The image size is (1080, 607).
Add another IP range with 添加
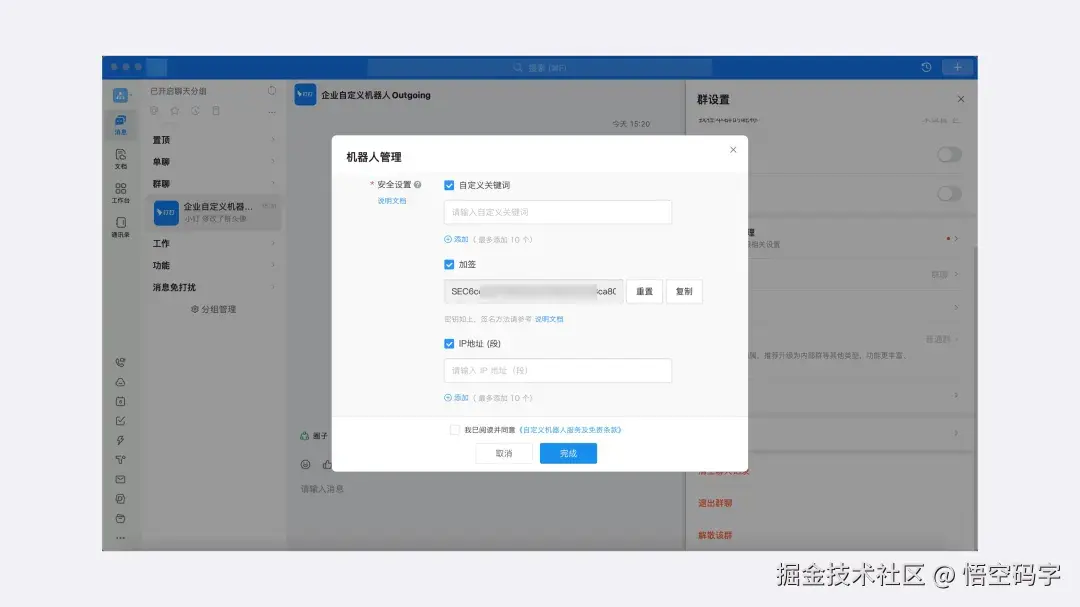(x=456, y=398)
